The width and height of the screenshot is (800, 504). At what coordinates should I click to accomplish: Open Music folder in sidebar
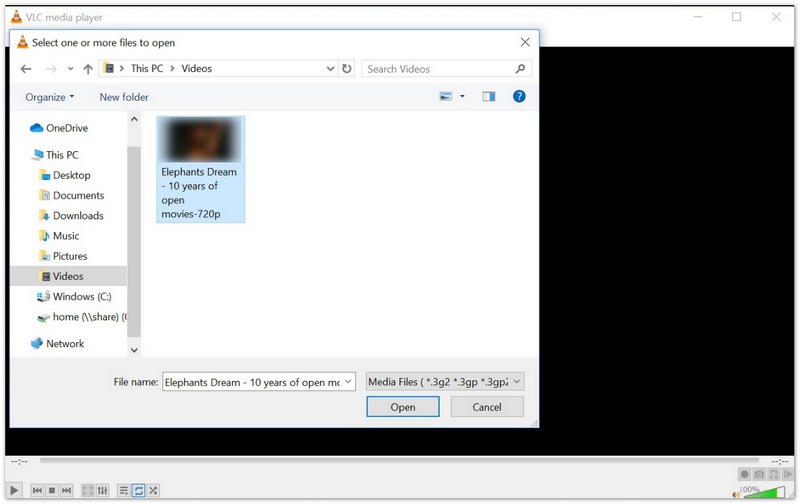click(x=59, y=236)
